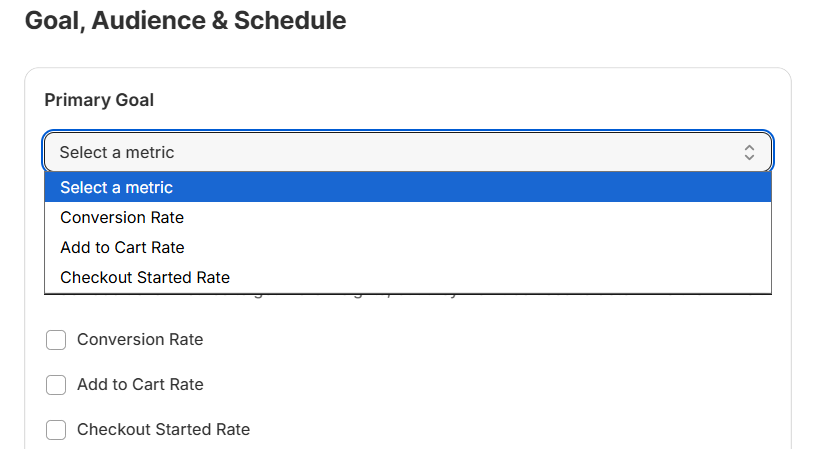Click blank space right of Primary Goal label

coord(450,100)
